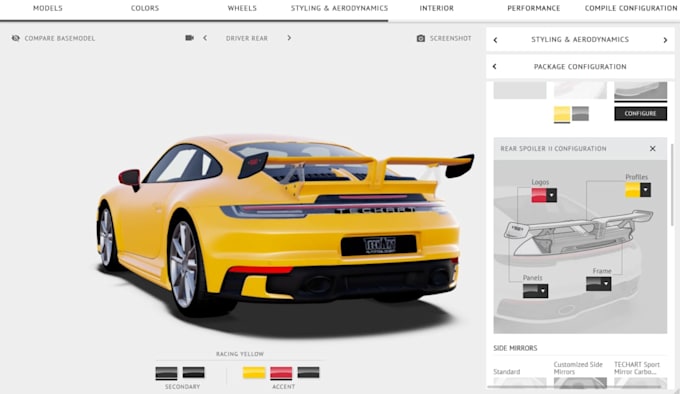Select the red Logos color swatch
The width and height of the screenshot is (680, 394).
pyautogui.click(x=539, y=195)
